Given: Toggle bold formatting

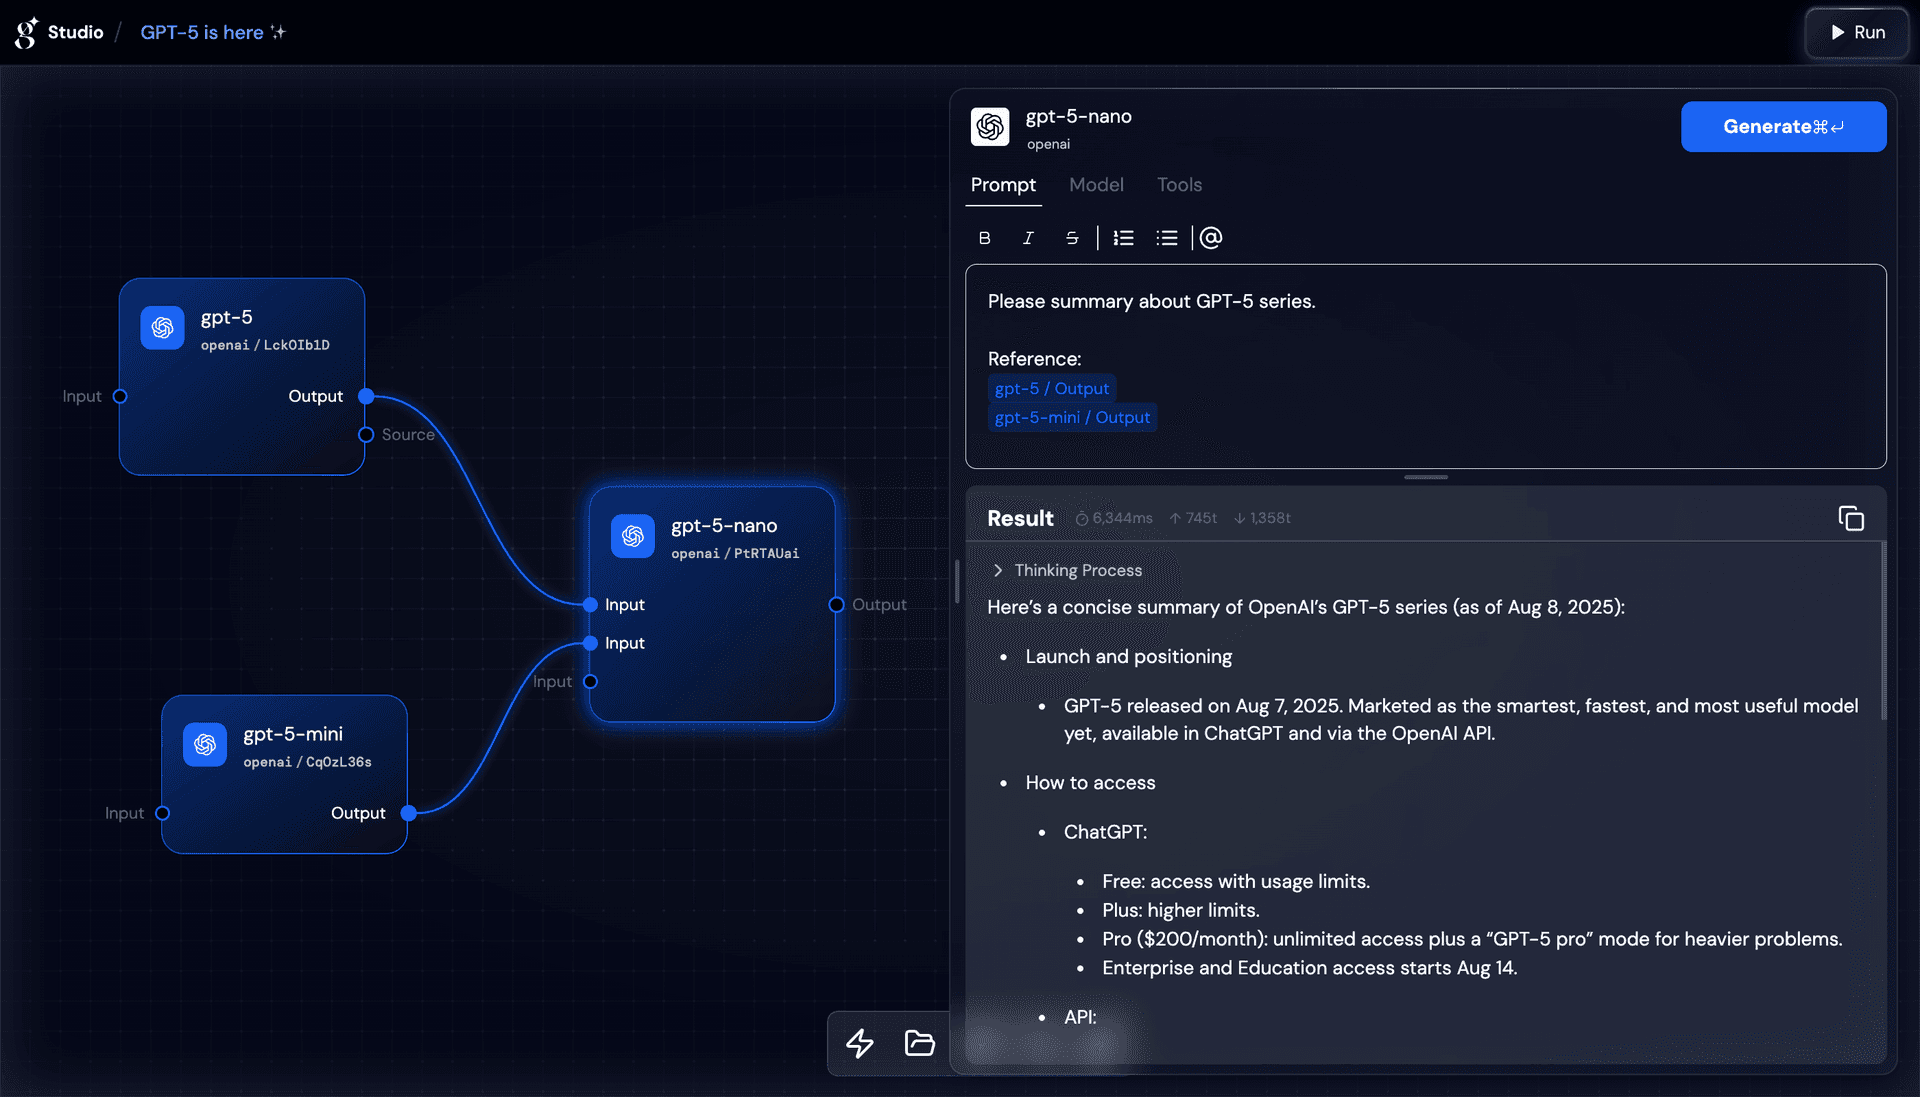Looking at the screenshot, I should tap(984, 238).
